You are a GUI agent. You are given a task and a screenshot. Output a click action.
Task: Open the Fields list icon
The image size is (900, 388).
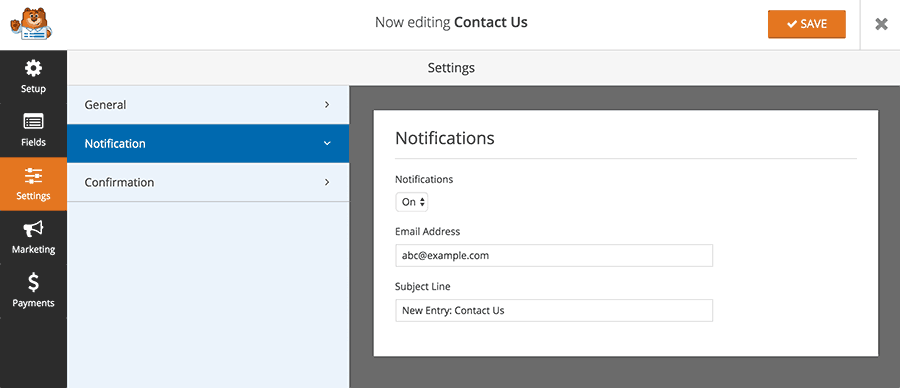(33, 122)
